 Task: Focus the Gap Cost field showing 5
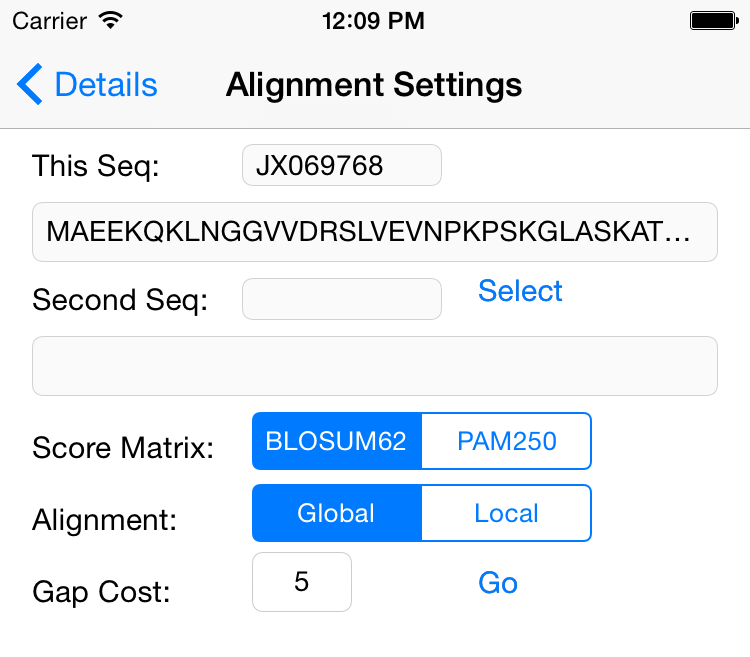[x=302, y=582]
